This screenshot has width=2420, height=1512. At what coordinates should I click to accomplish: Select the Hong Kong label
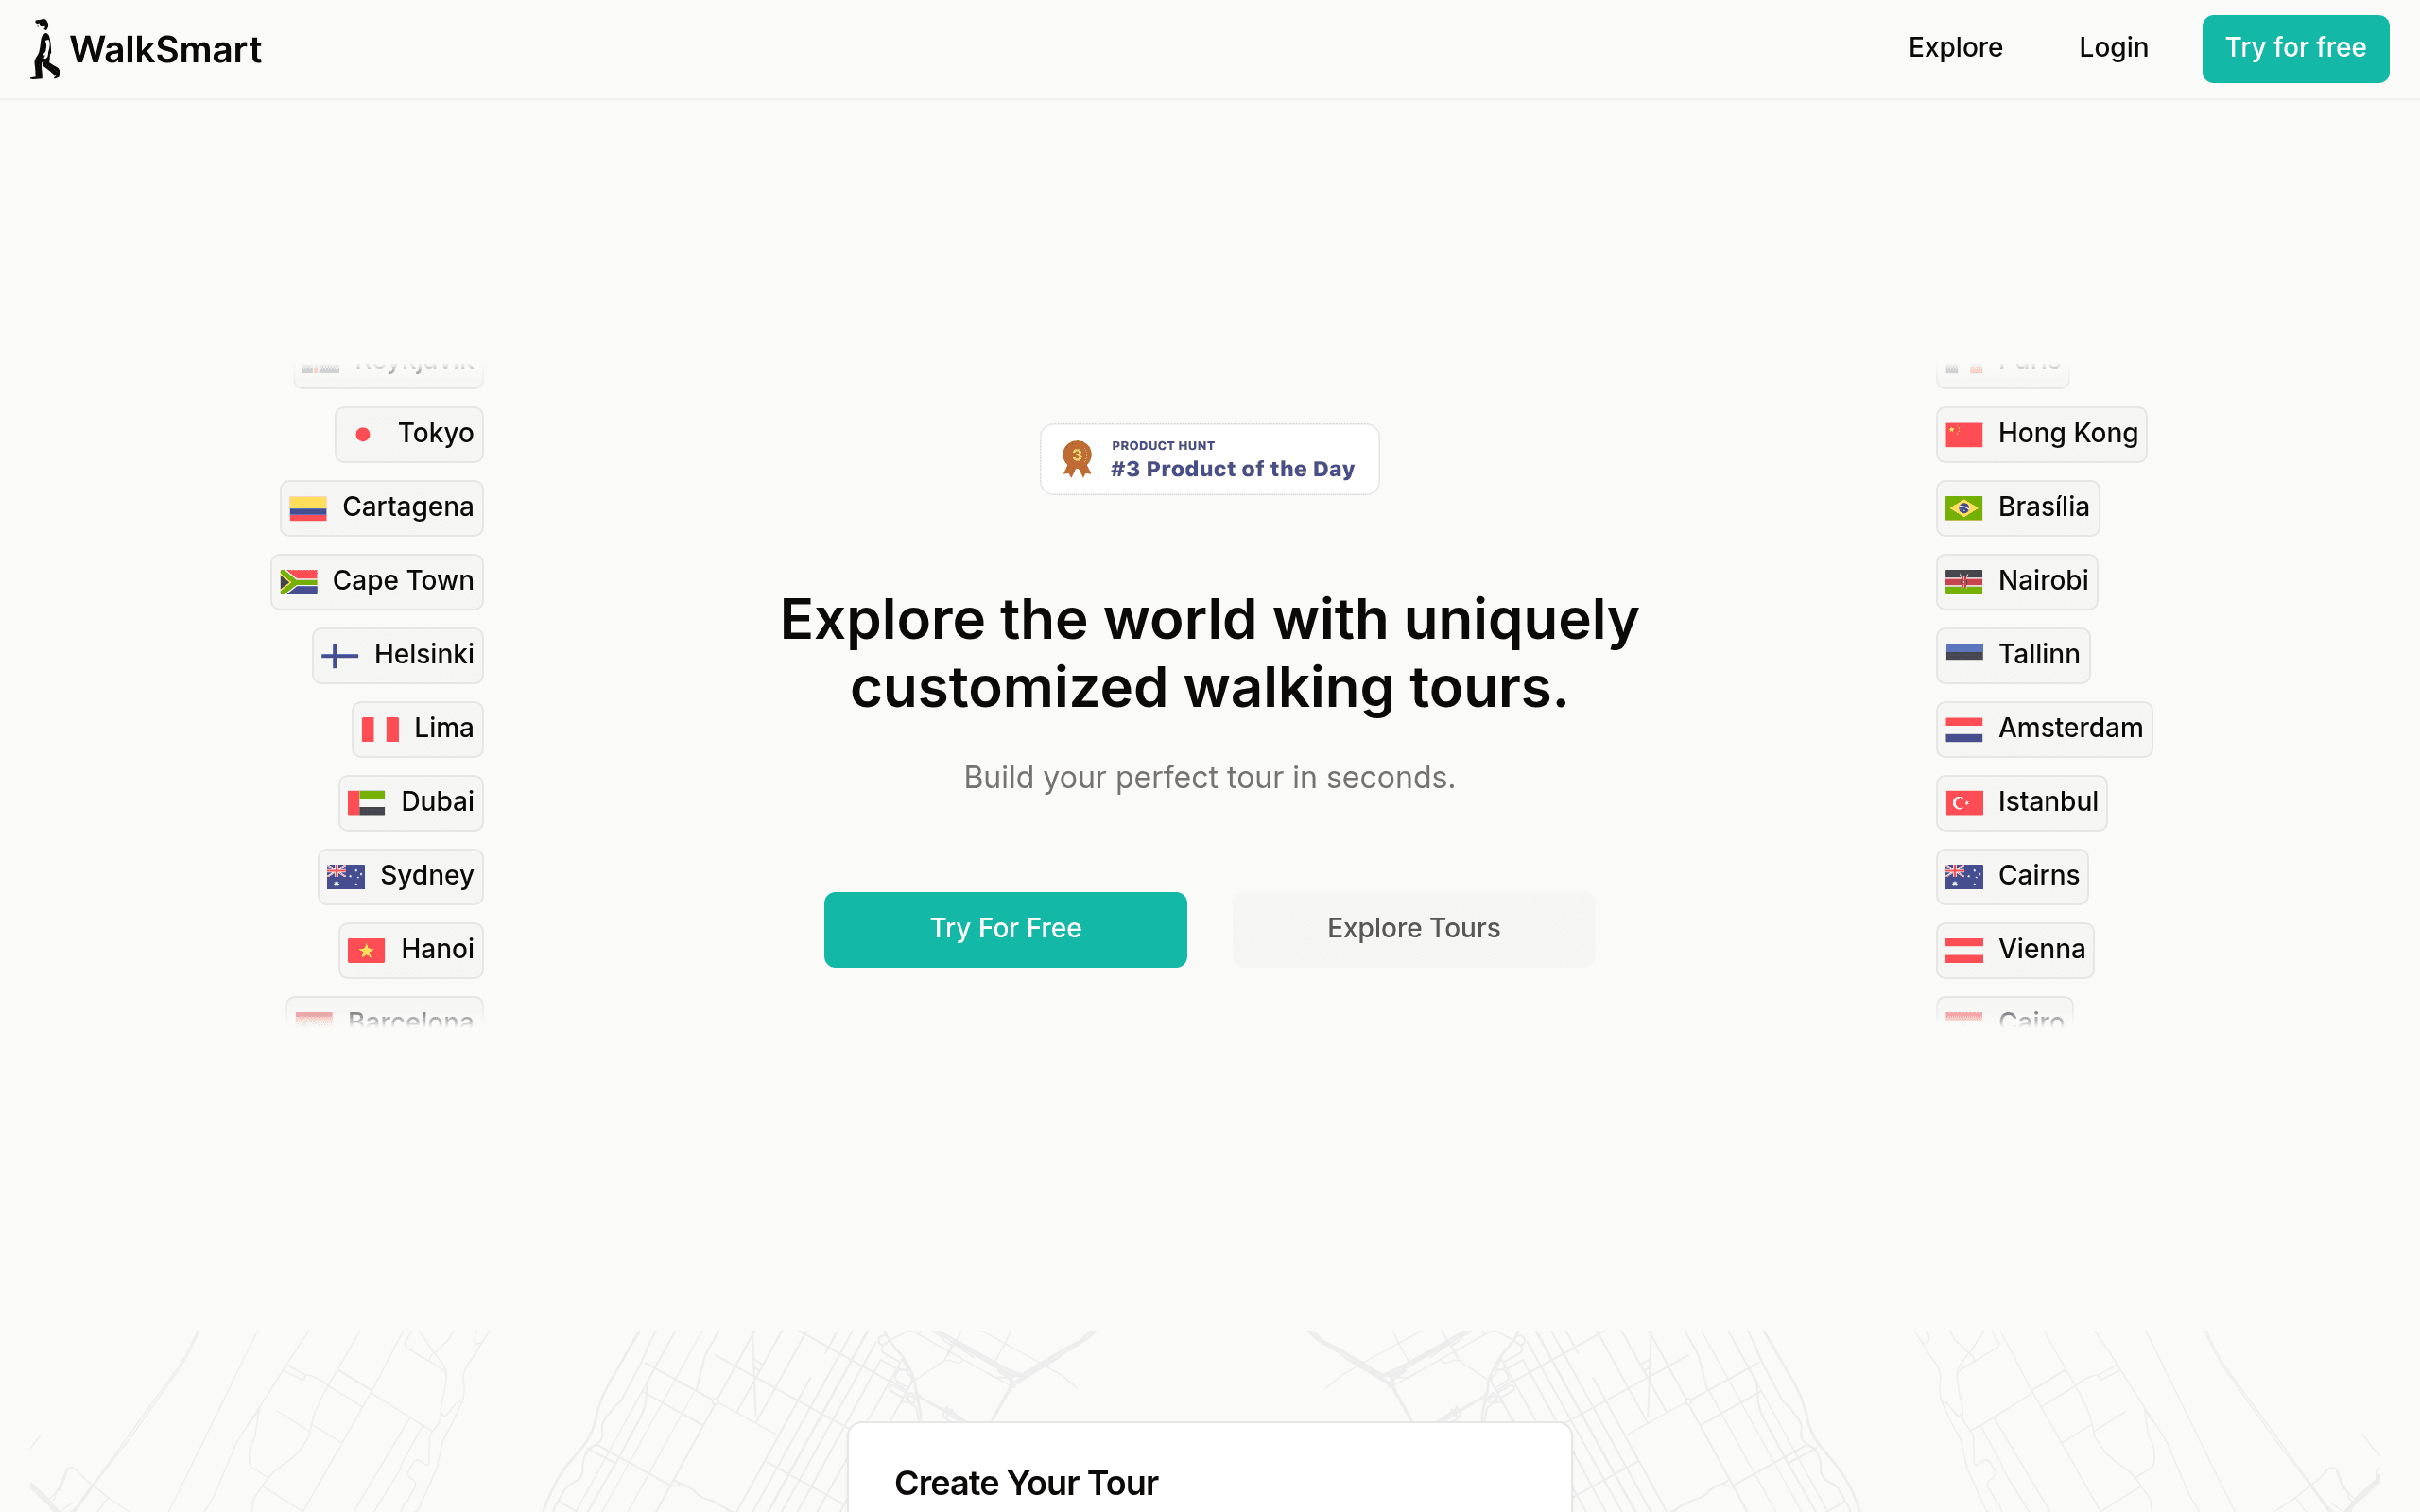coord(2068,433)
